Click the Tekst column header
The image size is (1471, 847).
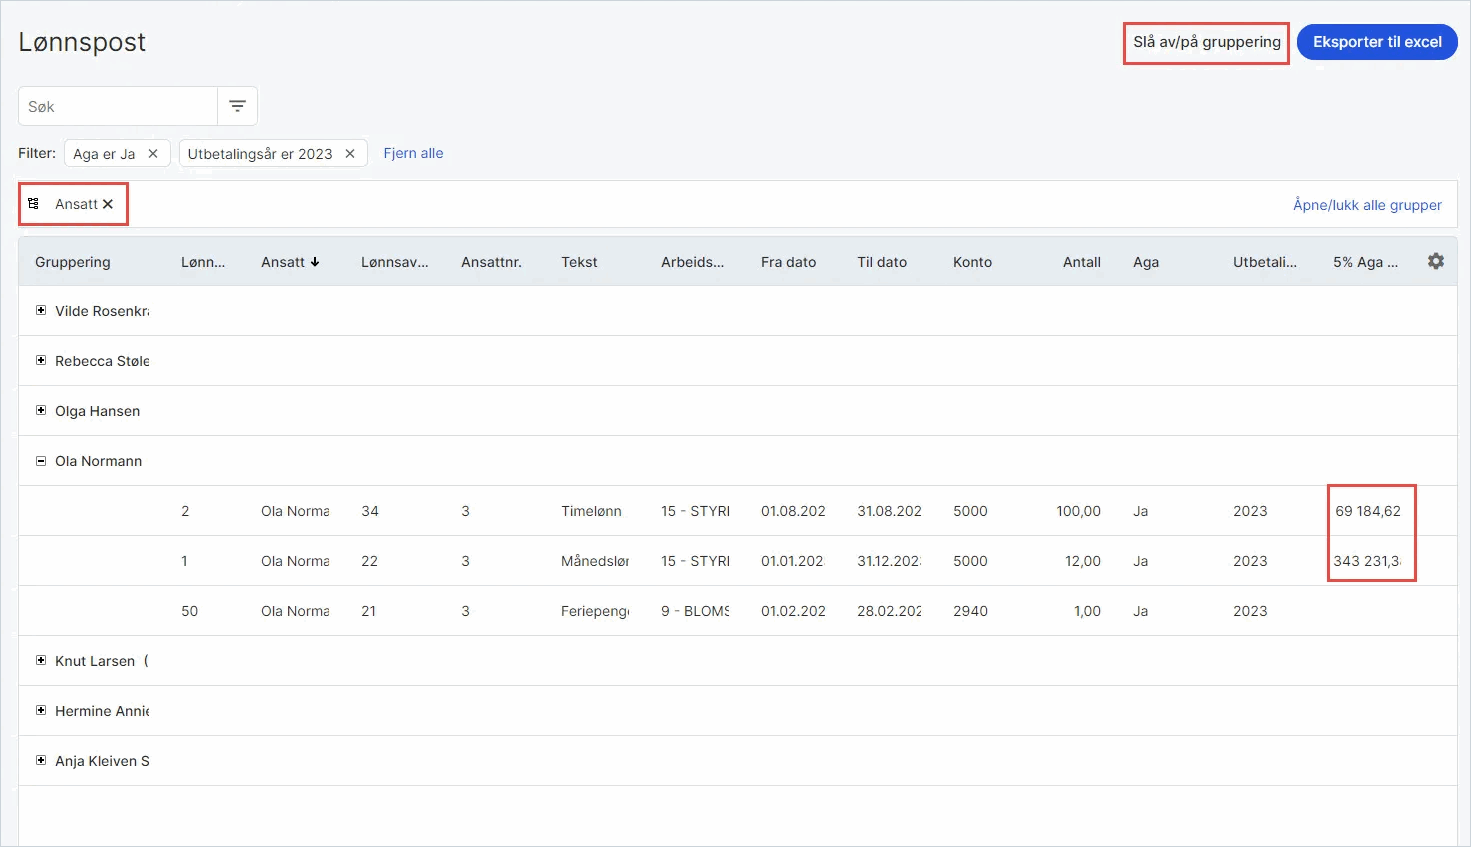pyautogui.click(x=579, y=262)
